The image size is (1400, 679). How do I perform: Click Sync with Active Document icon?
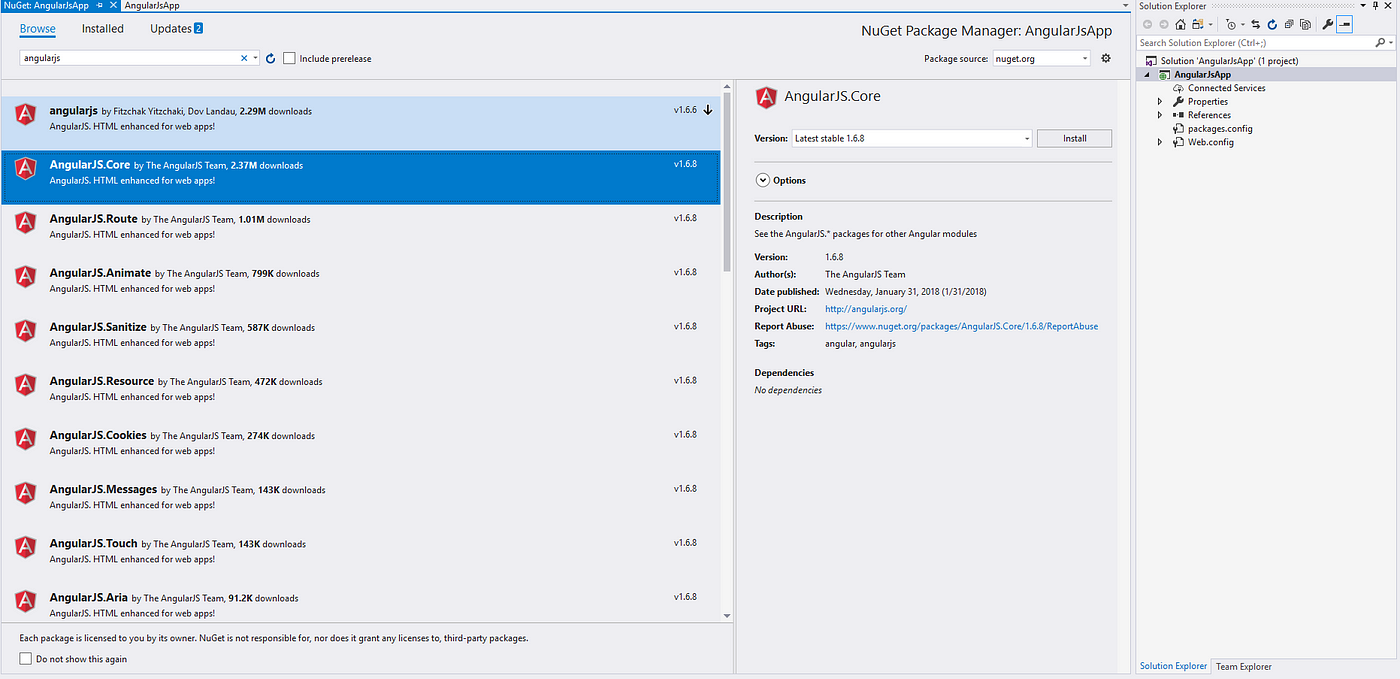[x=1256, y=24]
